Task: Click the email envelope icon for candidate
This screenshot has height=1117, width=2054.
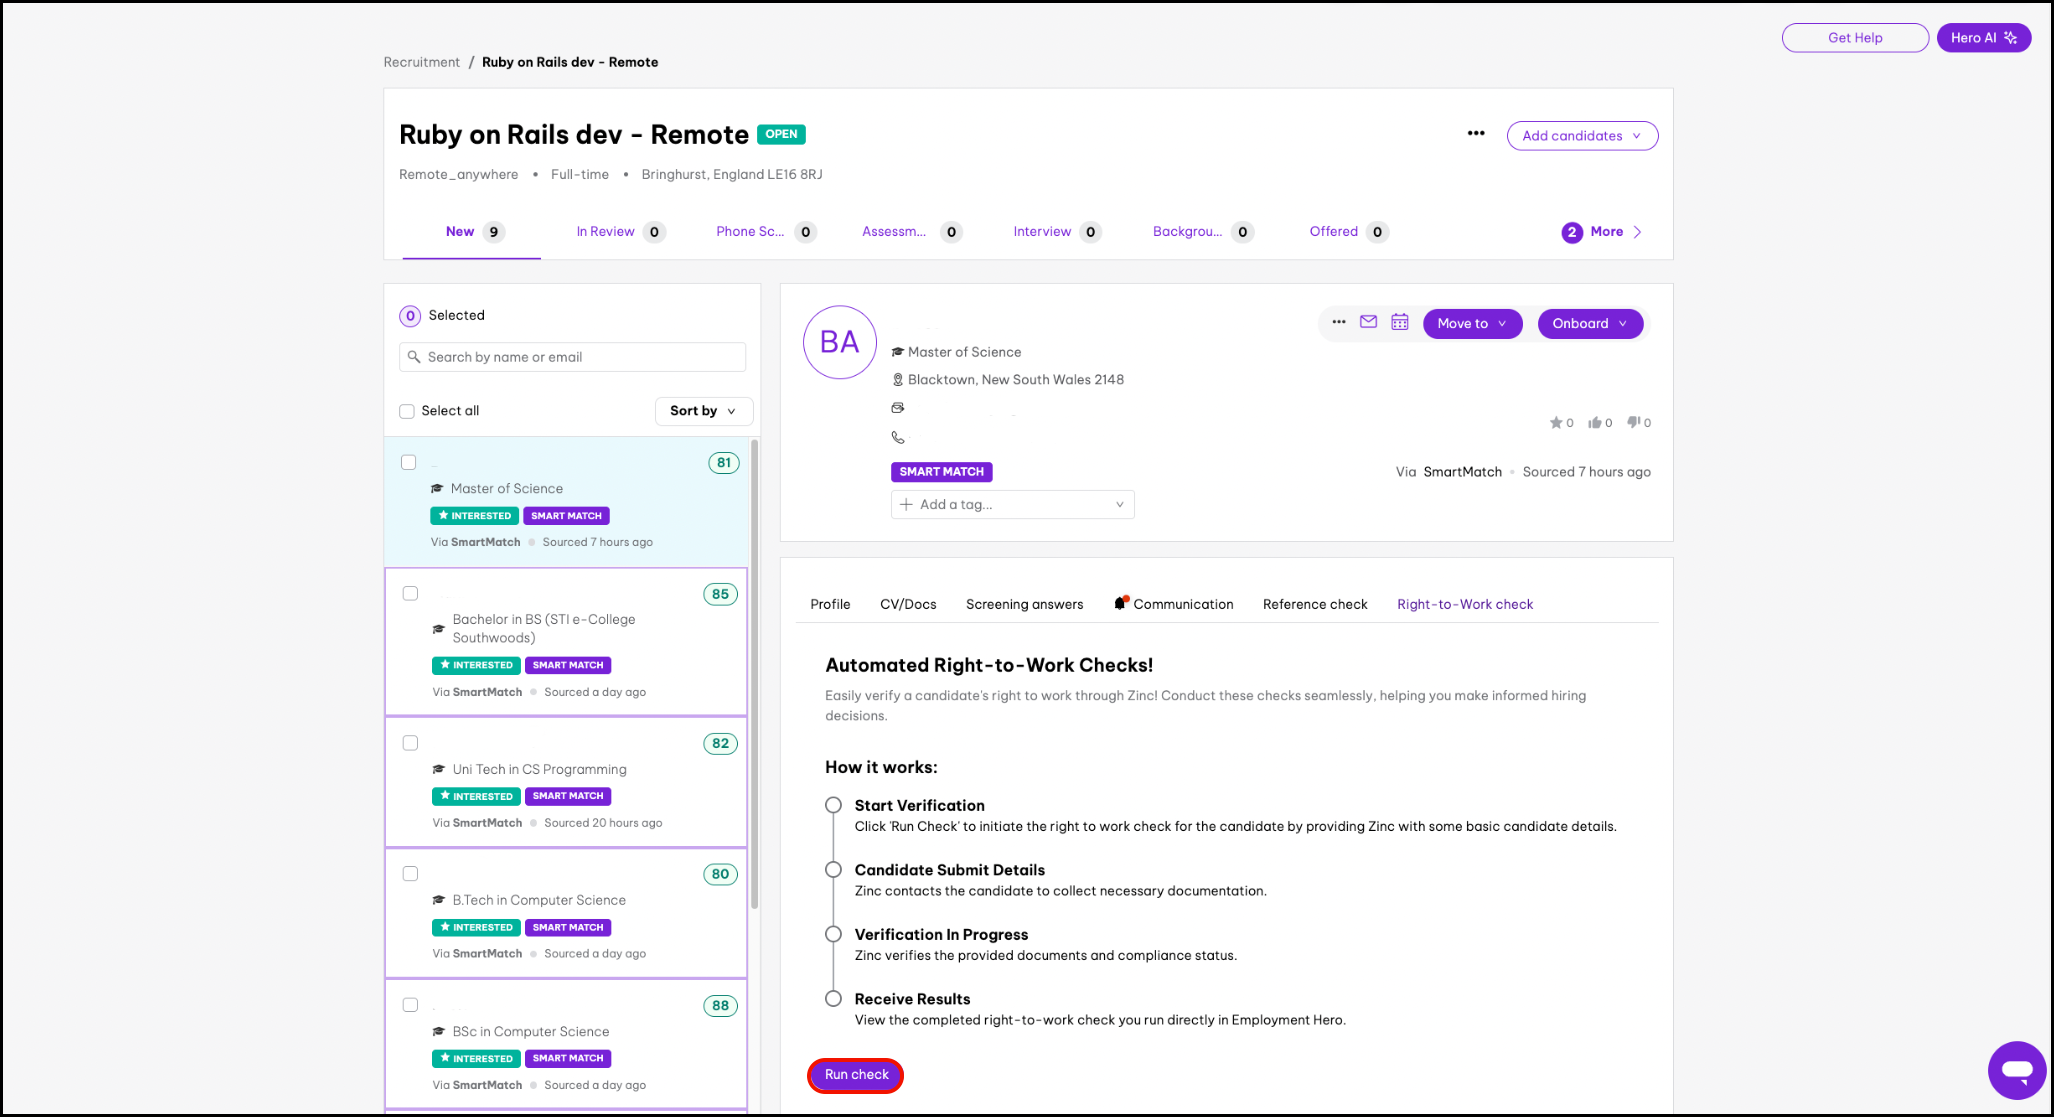Action: pyautogui.click(x=1368, y=322)
